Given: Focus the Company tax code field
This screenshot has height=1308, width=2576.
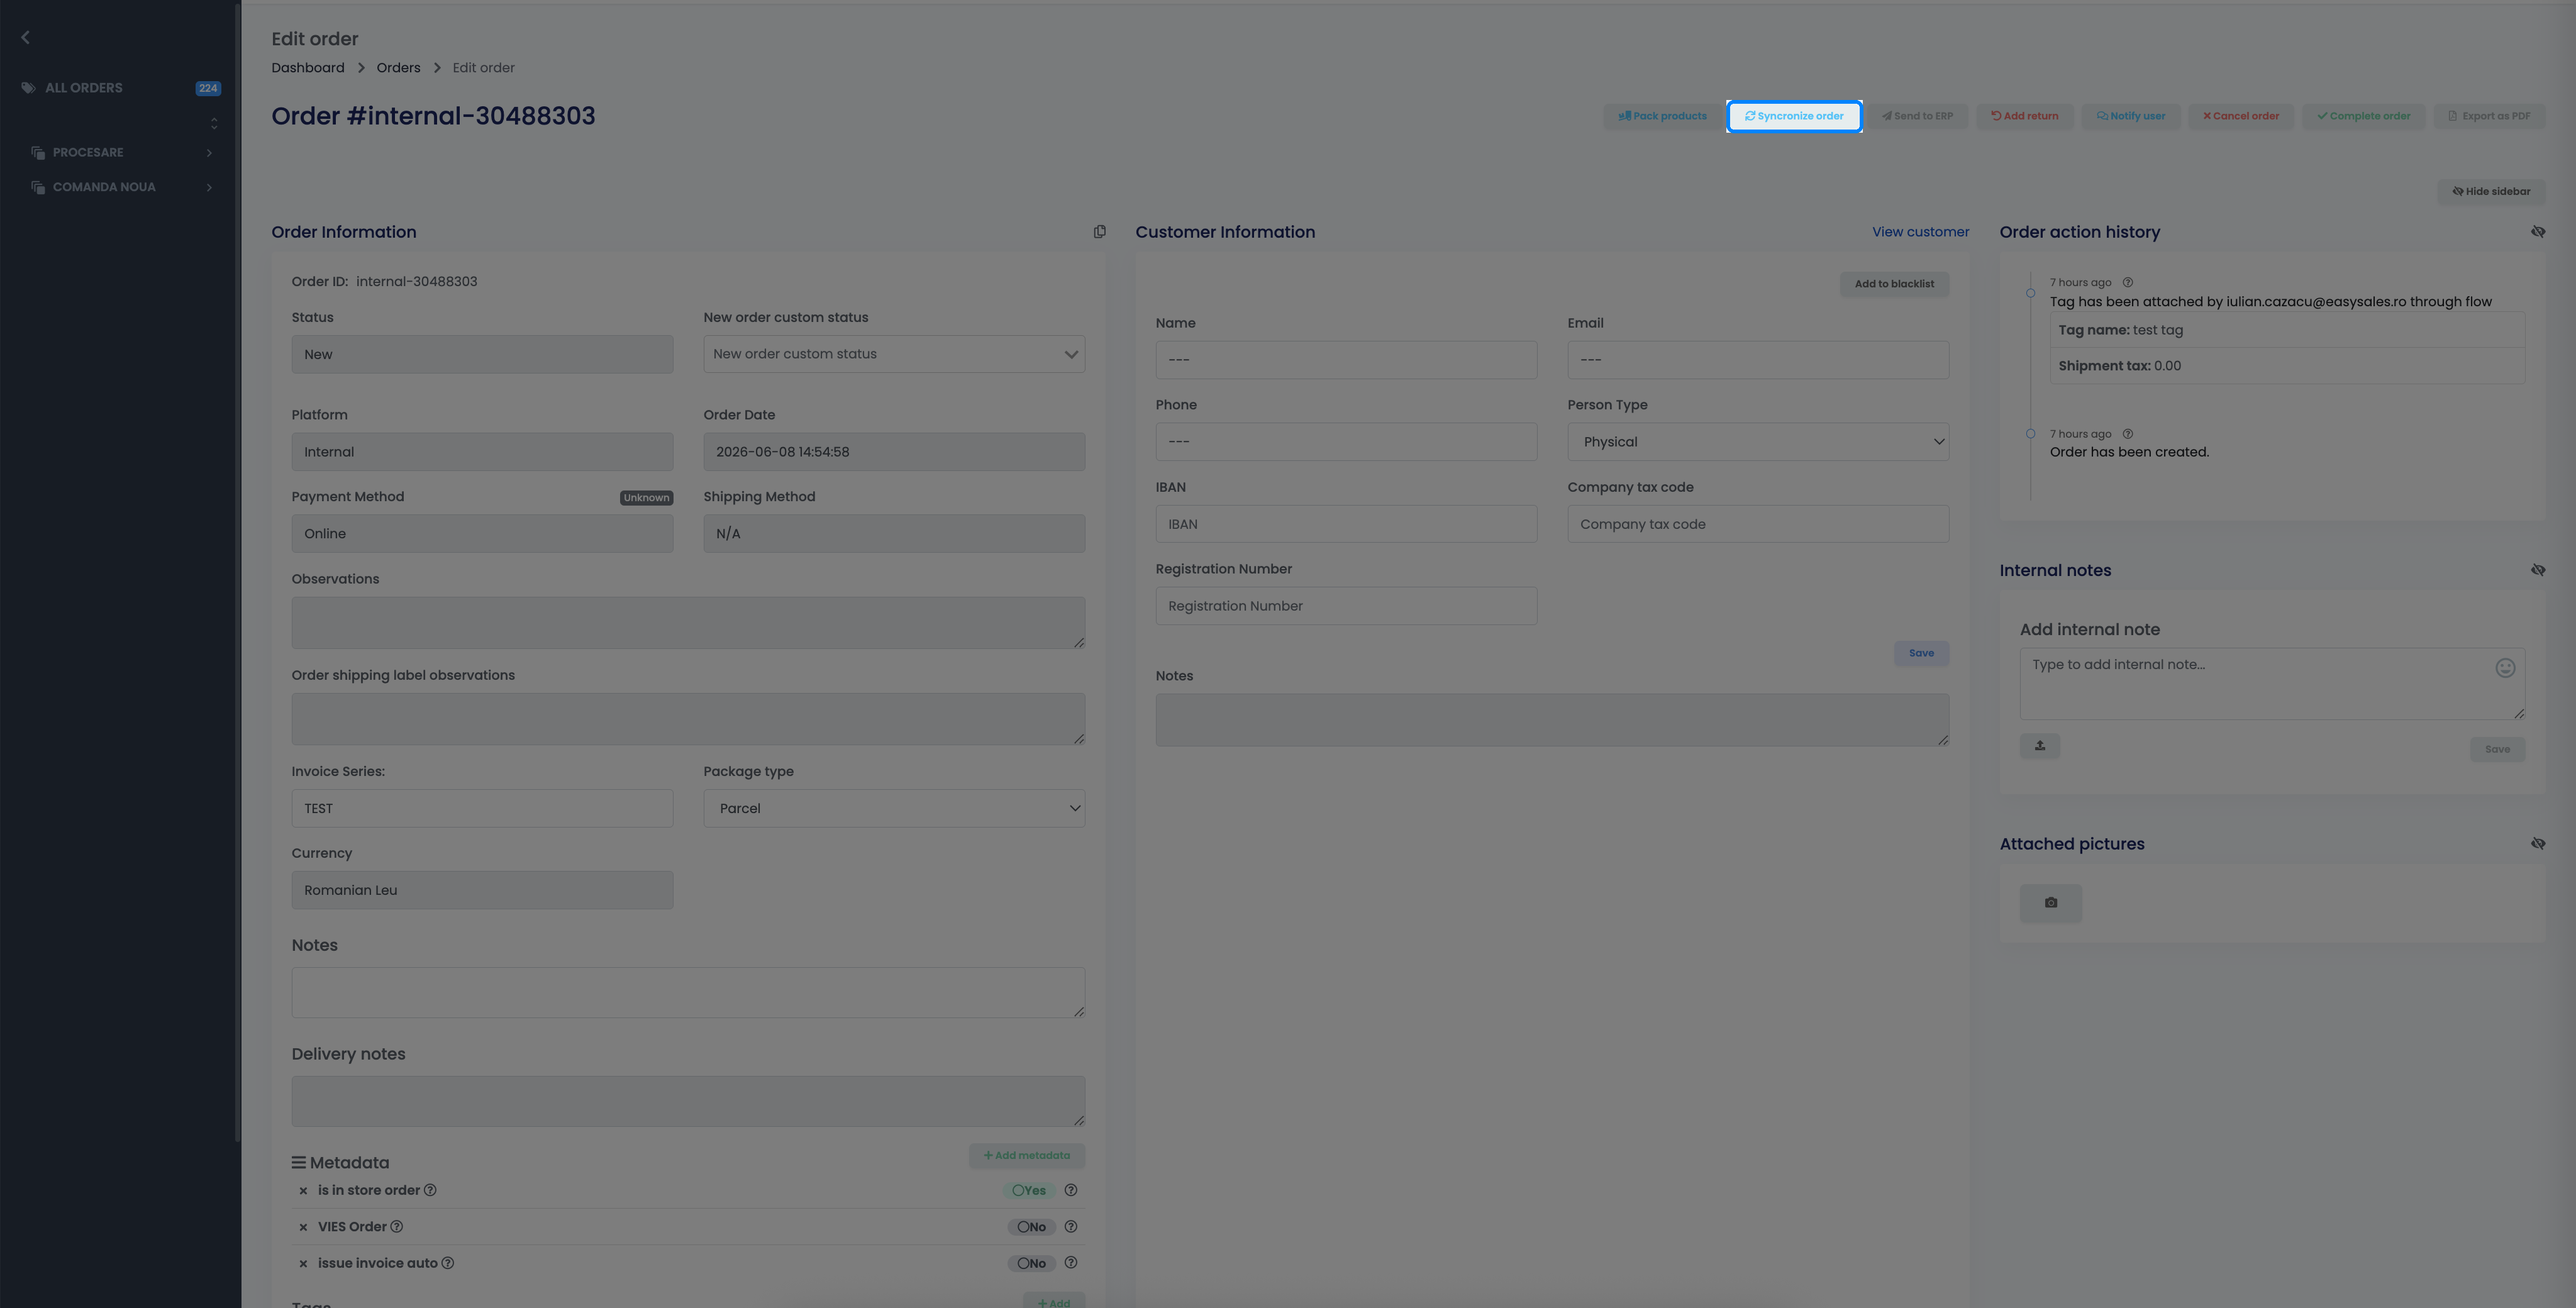Looking at the screenshot, I should pos(1757,524).
